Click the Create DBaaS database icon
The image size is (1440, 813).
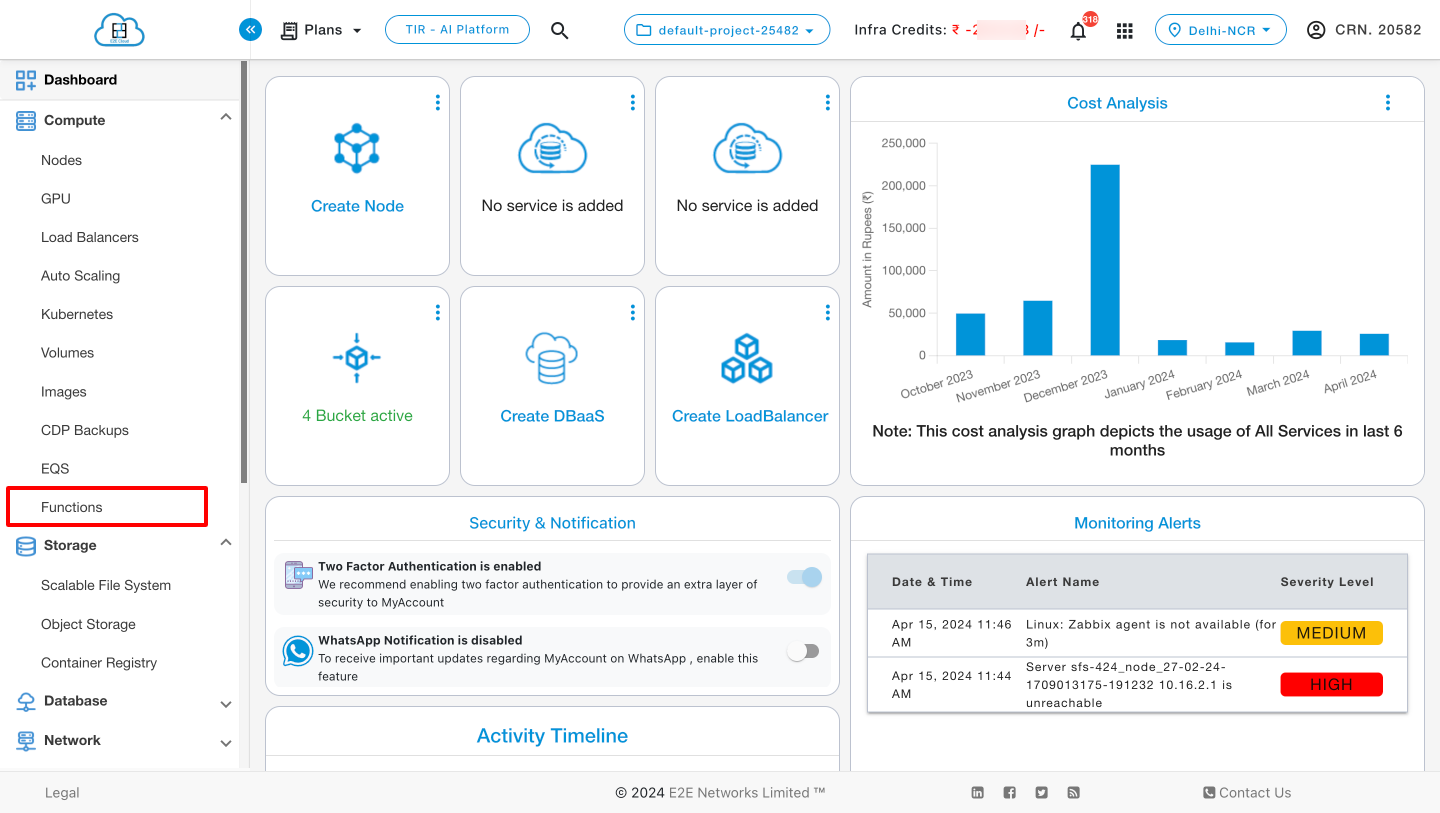coord(552,358)
